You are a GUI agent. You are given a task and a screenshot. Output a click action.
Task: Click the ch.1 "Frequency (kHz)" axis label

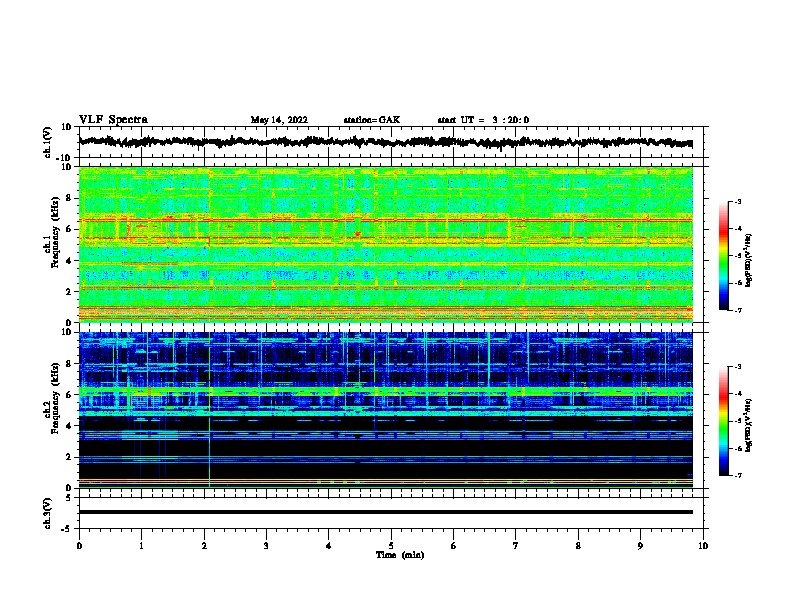[55, 232]
